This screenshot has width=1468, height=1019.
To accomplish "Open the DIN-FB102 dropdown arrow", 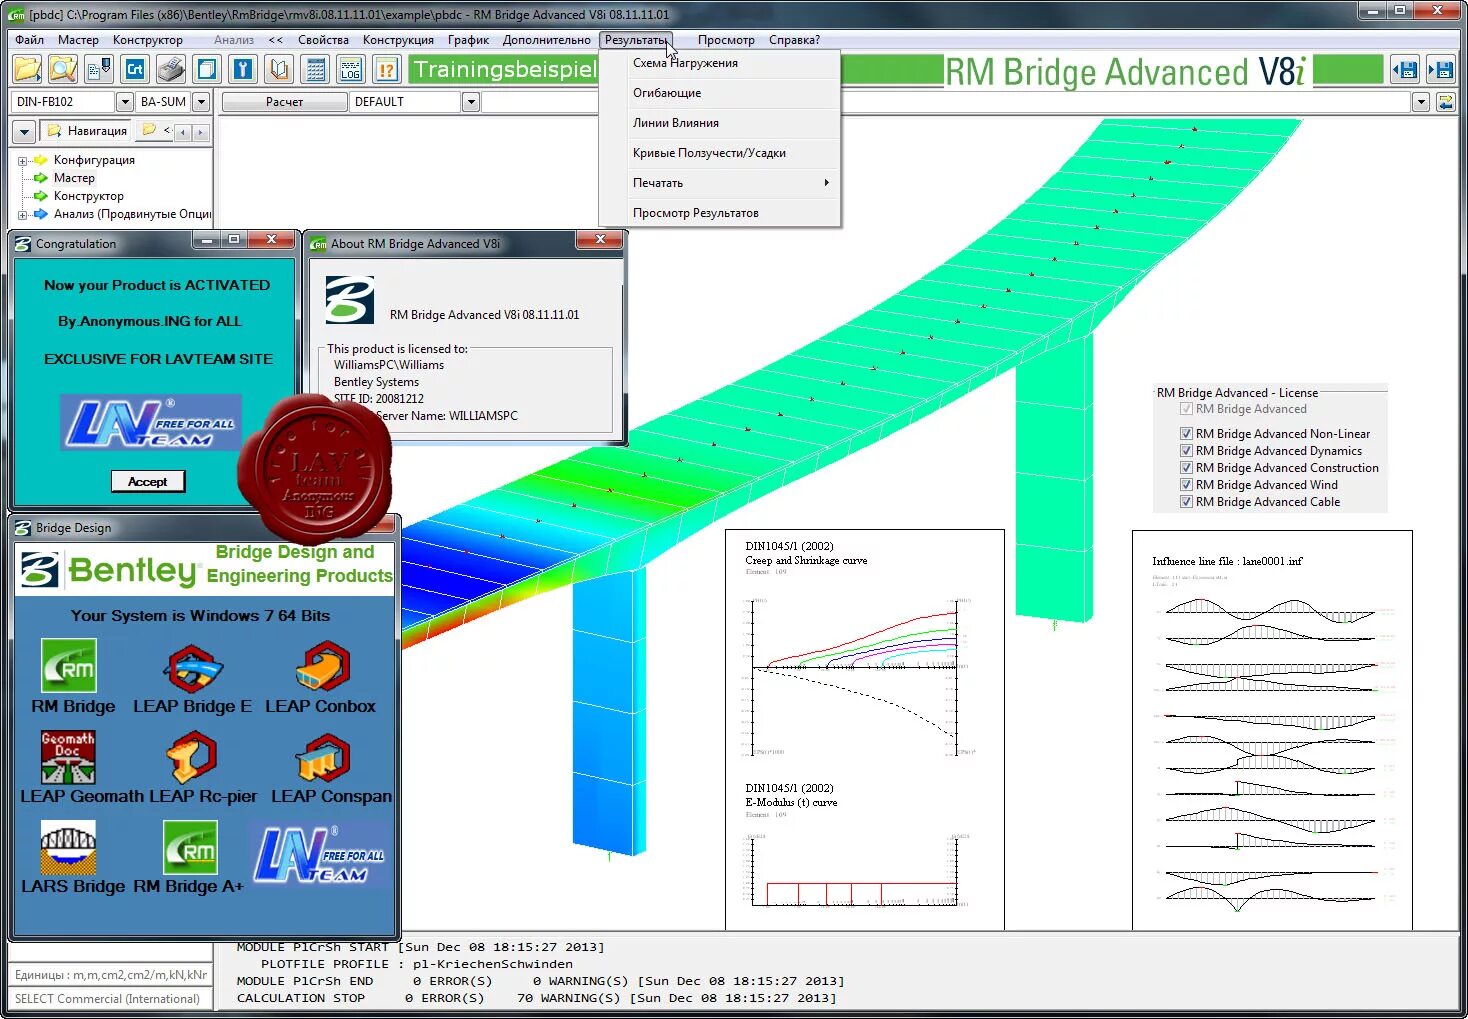I will 125,102.
